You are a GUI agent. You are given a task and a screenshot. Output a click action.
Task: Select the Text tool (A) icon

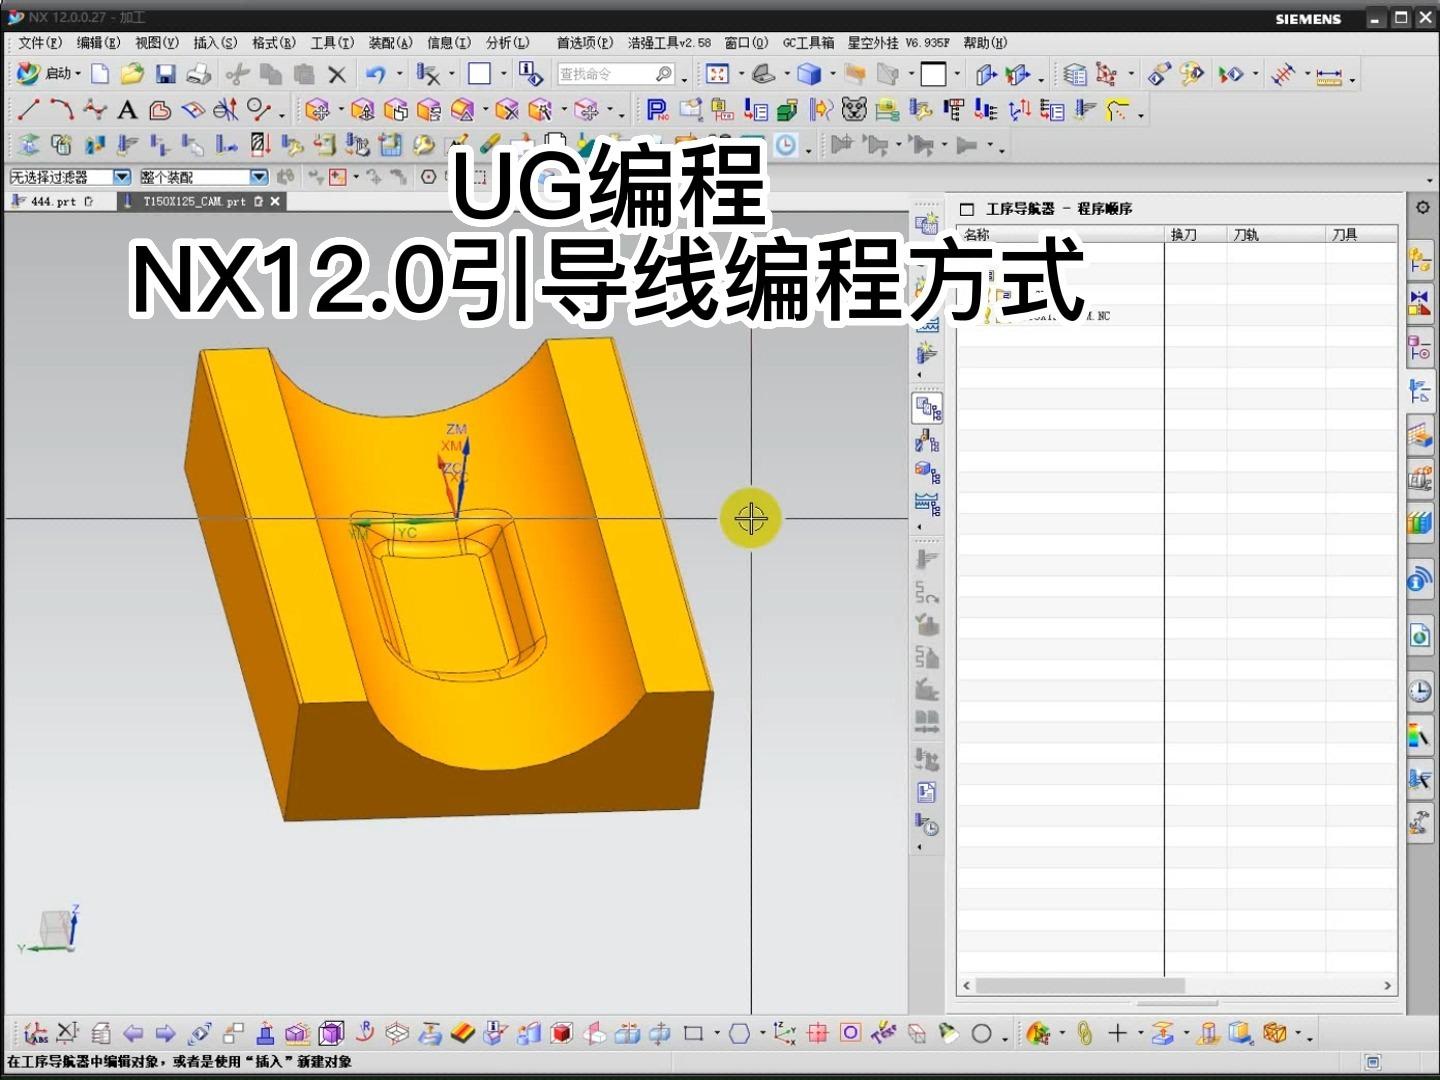[127, 110]
